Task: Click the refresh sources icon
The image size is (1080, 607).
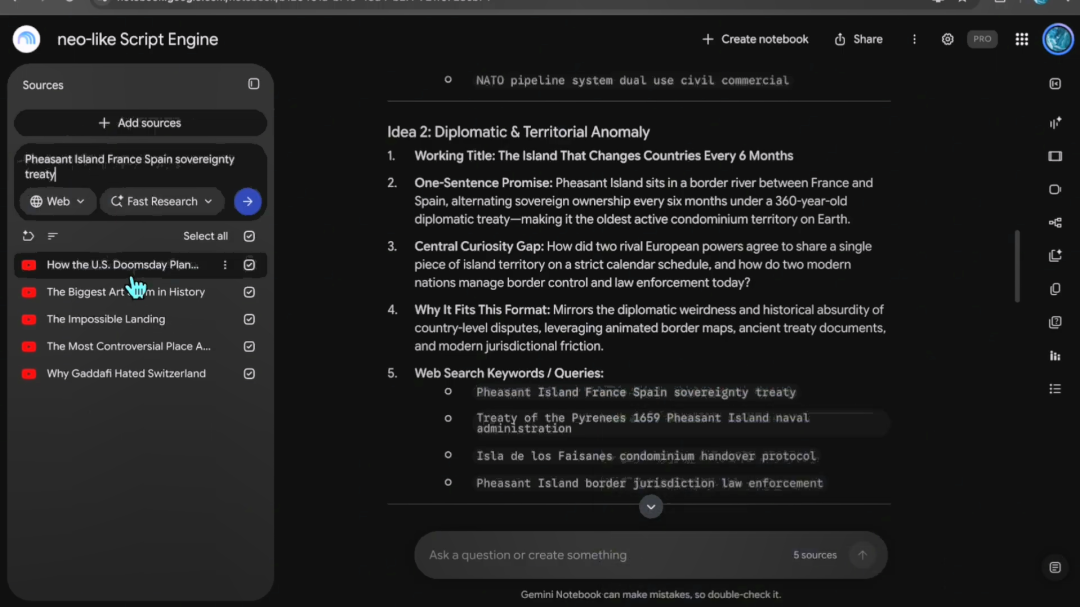Action: [28, 236]
